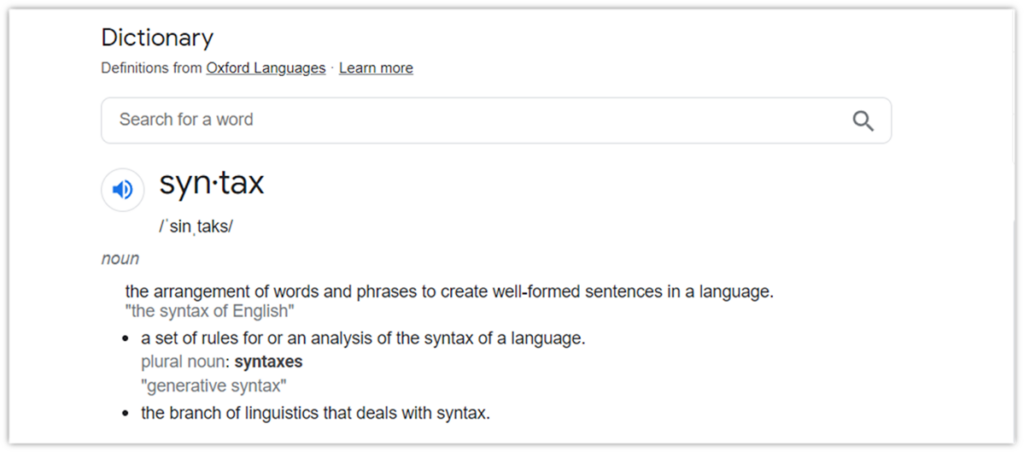Screen dimensions: 1024x453
Task: Click the phonetic spelling of syntax
Action: (x=195, y=226)
